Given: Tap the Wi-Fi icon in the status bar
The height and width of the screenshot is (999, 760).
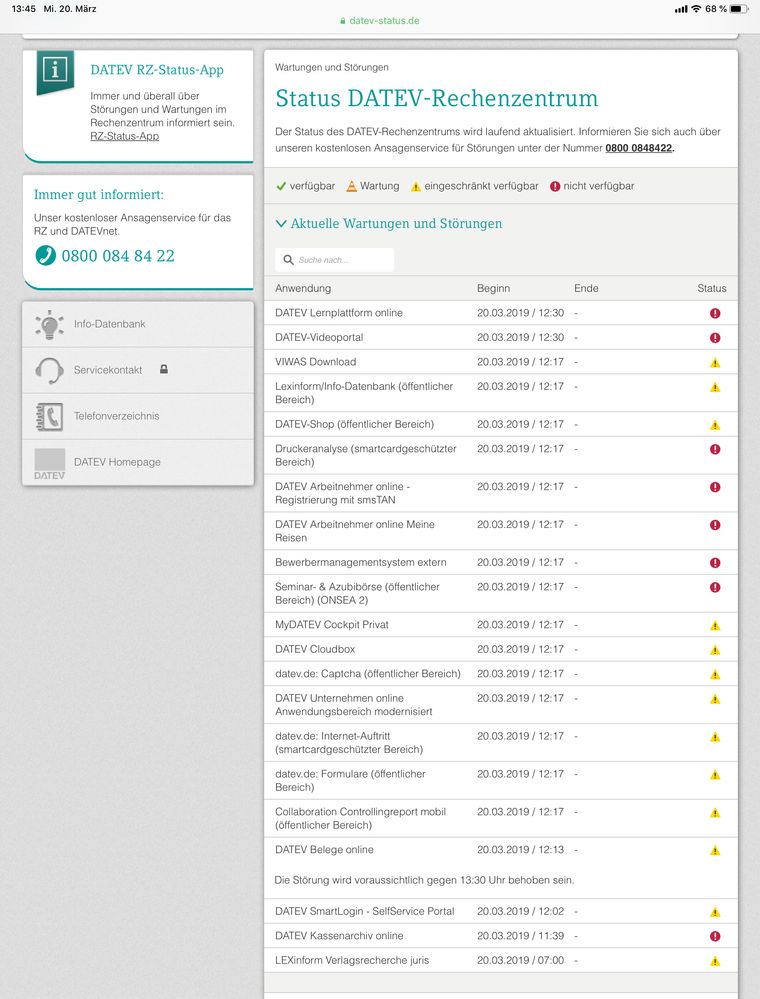Looking at the screenshot, I should point(696,9).
